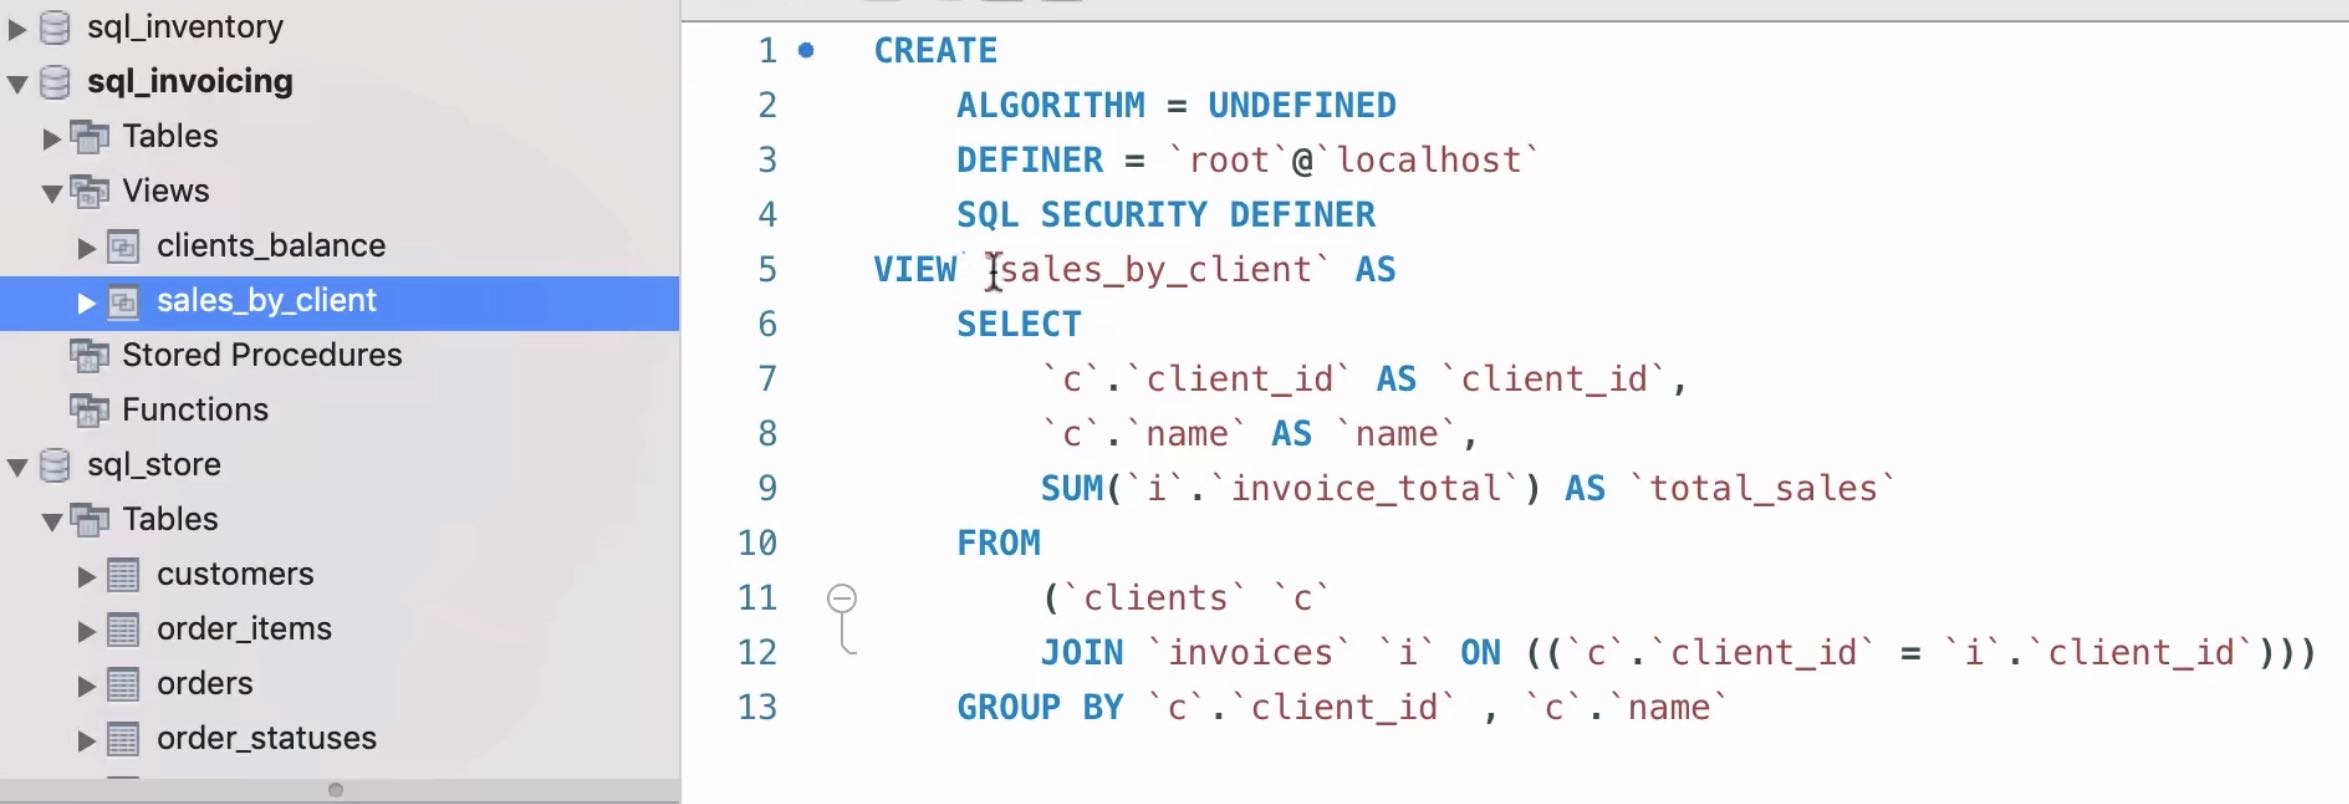This screenshot has width=2349, height=804.
Task: Click the customers table icon
Action: (123, 575)
